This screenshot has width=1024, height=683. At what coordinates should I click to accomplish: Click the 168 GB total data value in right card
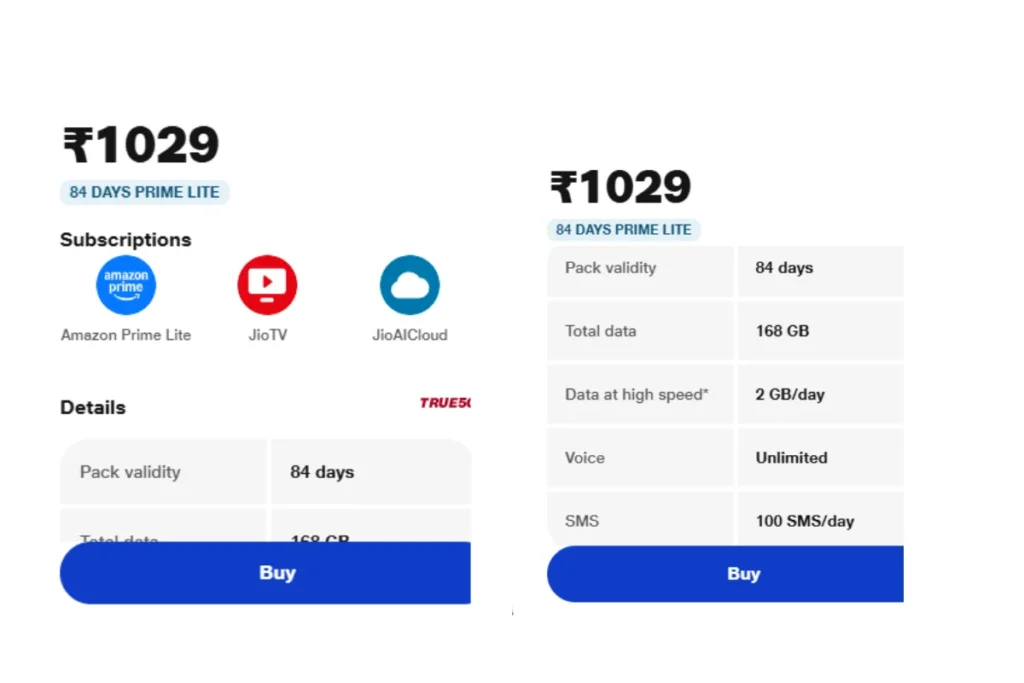point(782,331)
